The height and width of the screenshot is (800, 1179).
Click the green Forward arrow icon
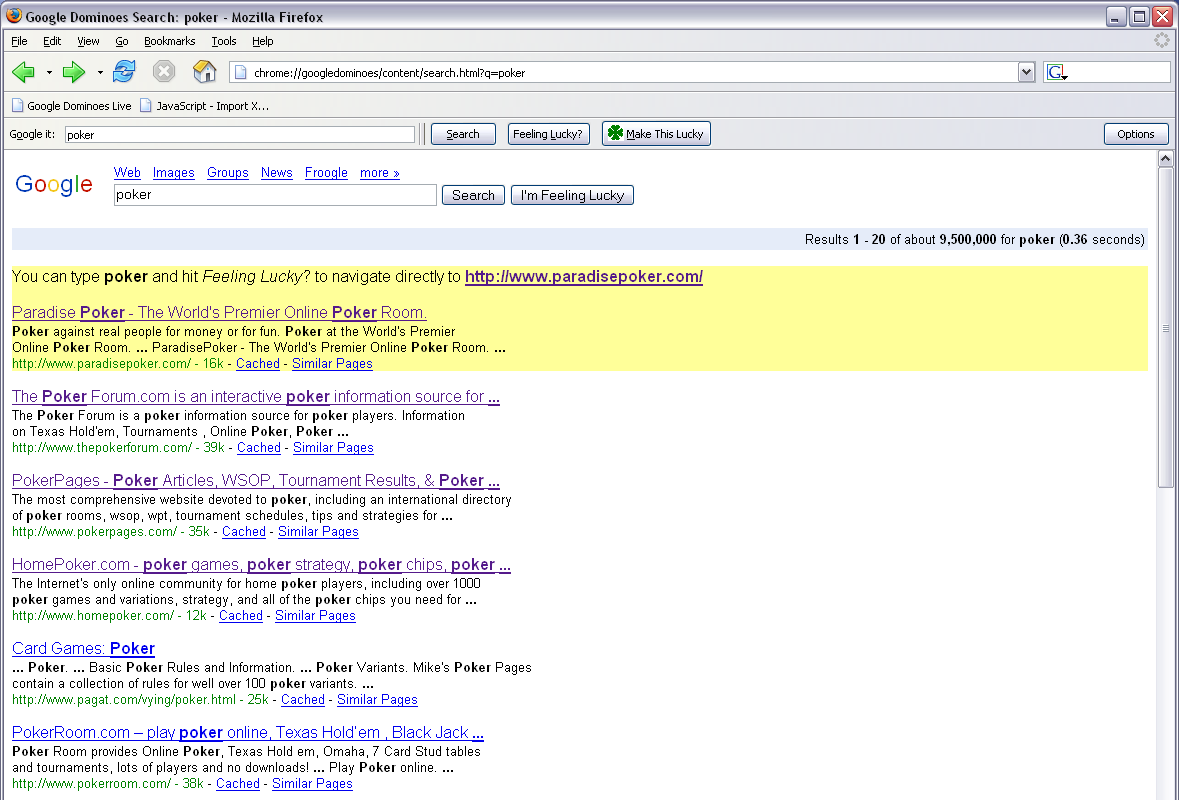pyautogui.click(x=74, y=72)
